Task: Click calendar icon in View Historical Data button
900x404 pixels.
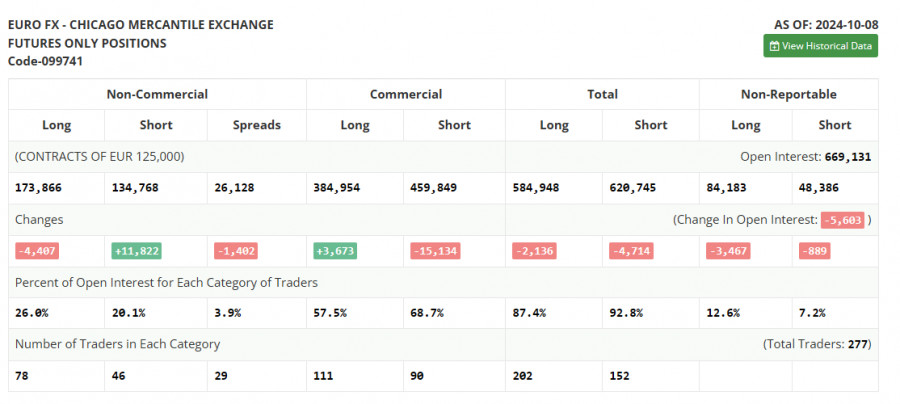Action: [774, 46]
